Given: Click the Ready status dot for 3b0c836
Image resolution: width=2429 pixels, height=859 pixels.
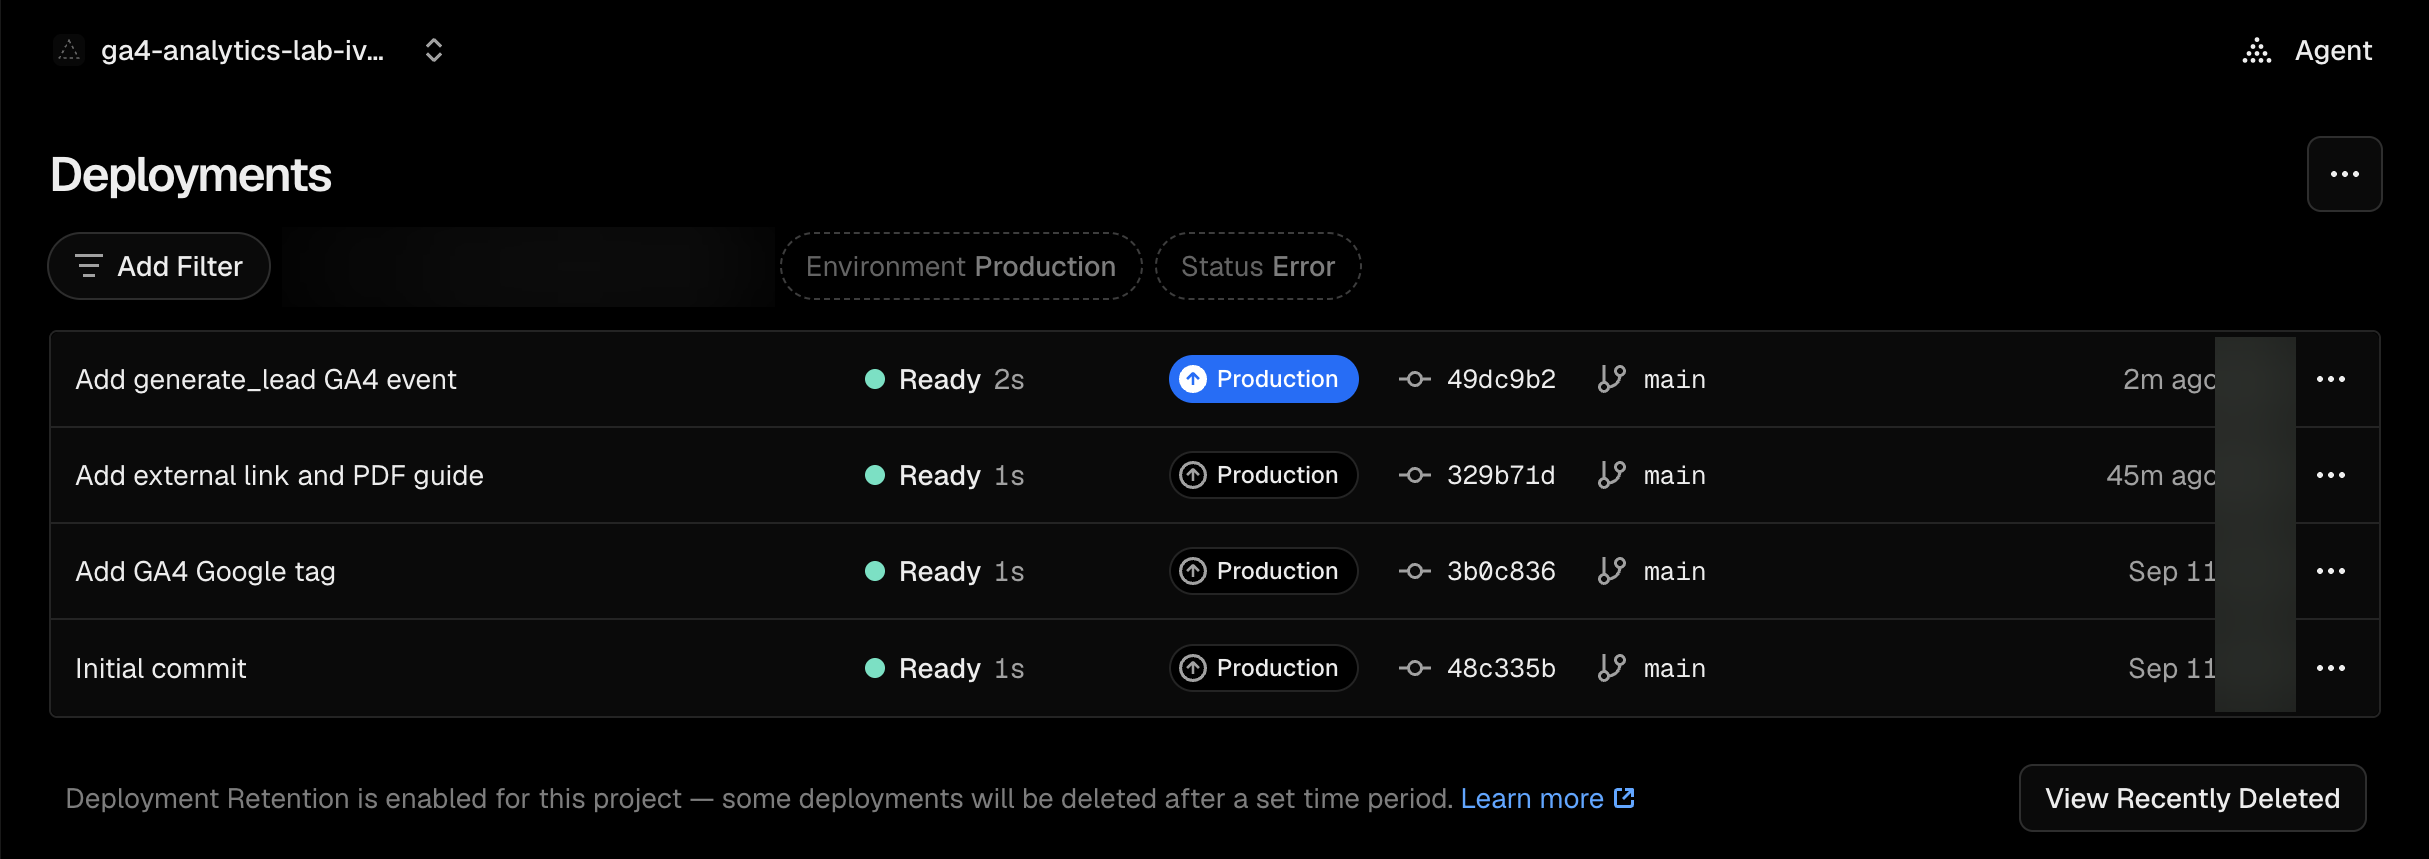Looking at the screenshot, I should pos(875,571).
